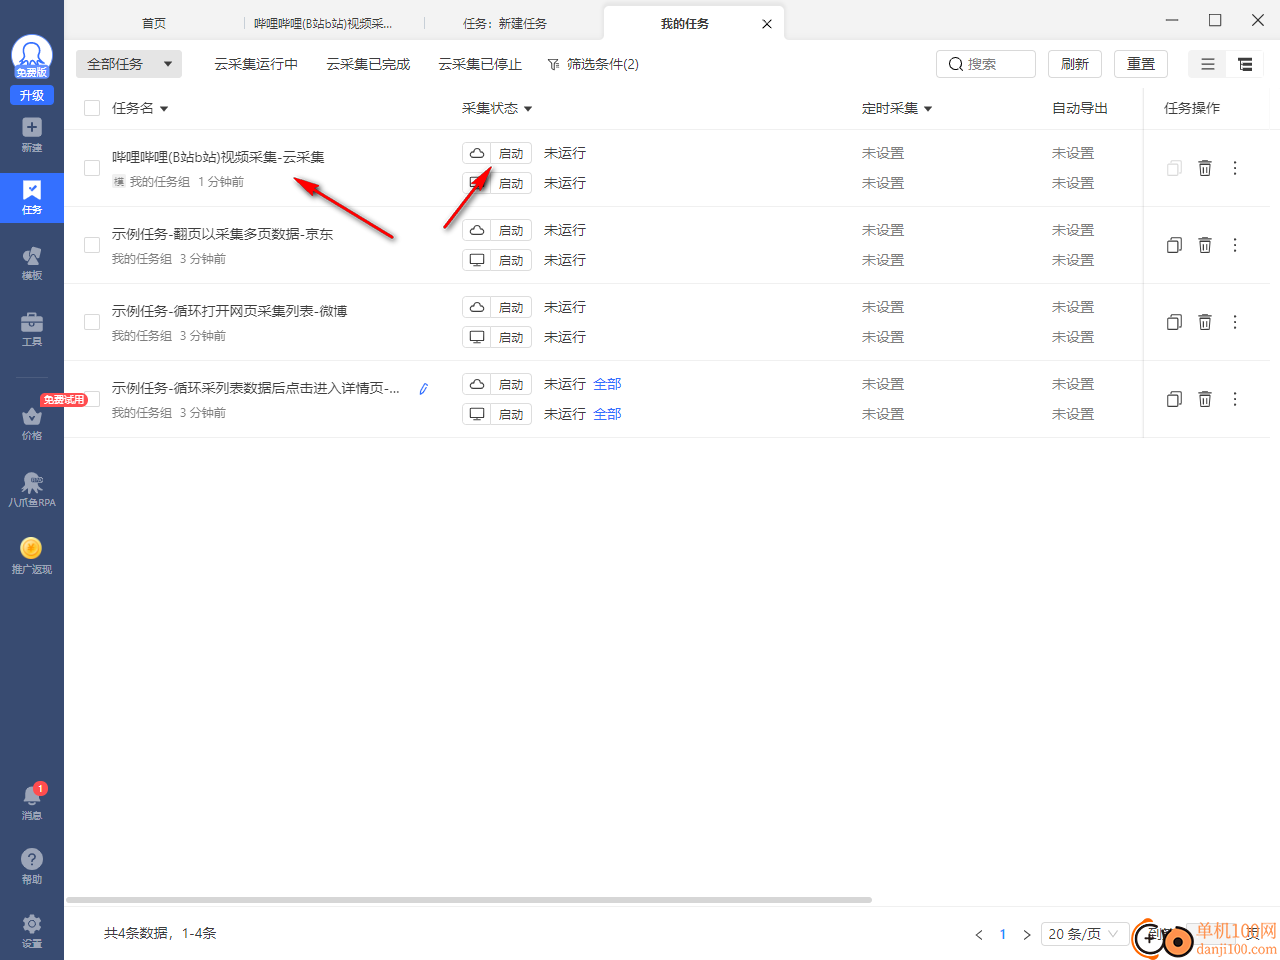Image resolution: width=1280 pixels, height=960 pixels.
Task: Click the edit pencil beside the 详情页 task name
Action: tap(424, 389)
